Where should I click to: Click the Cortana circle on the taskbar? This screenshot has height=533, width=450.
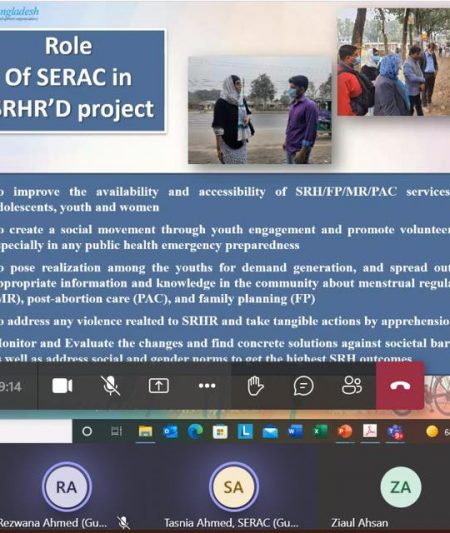[87, 431]
